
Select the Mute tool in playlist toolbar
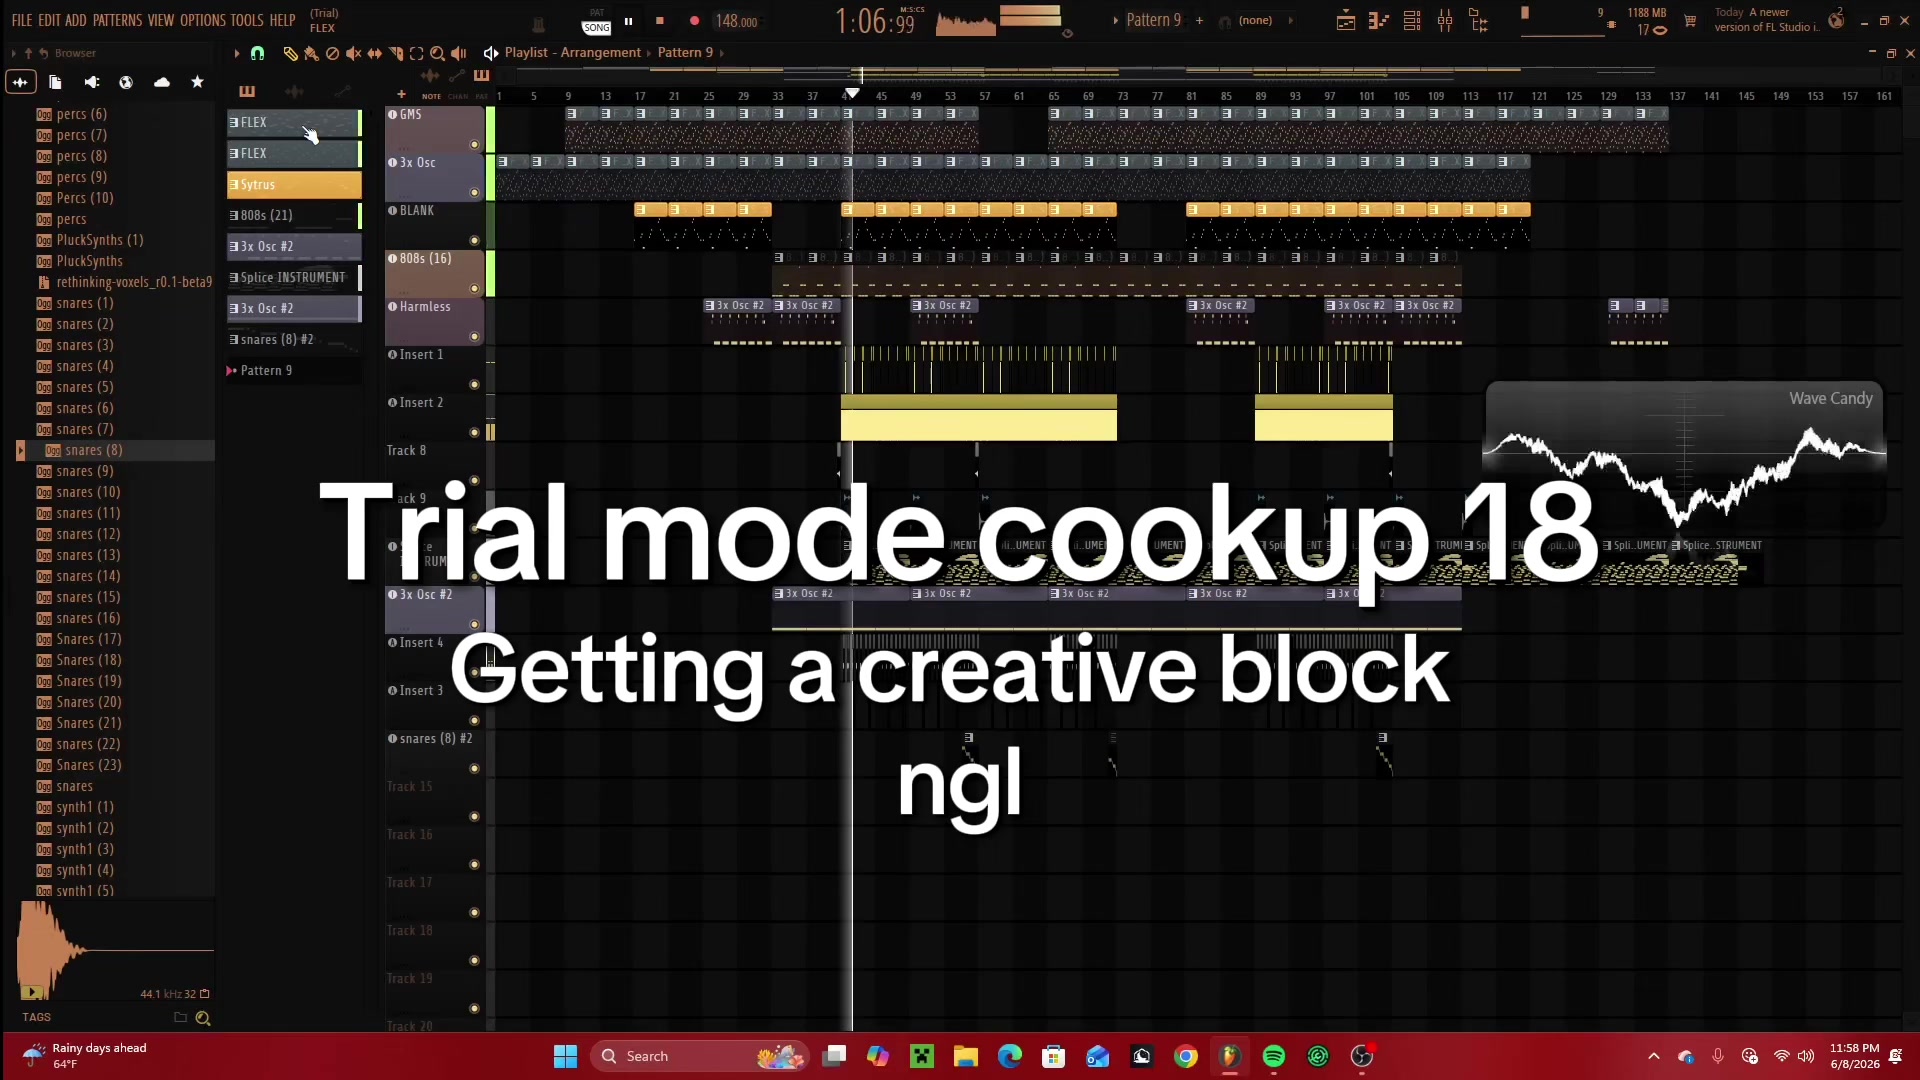[353, 53]
